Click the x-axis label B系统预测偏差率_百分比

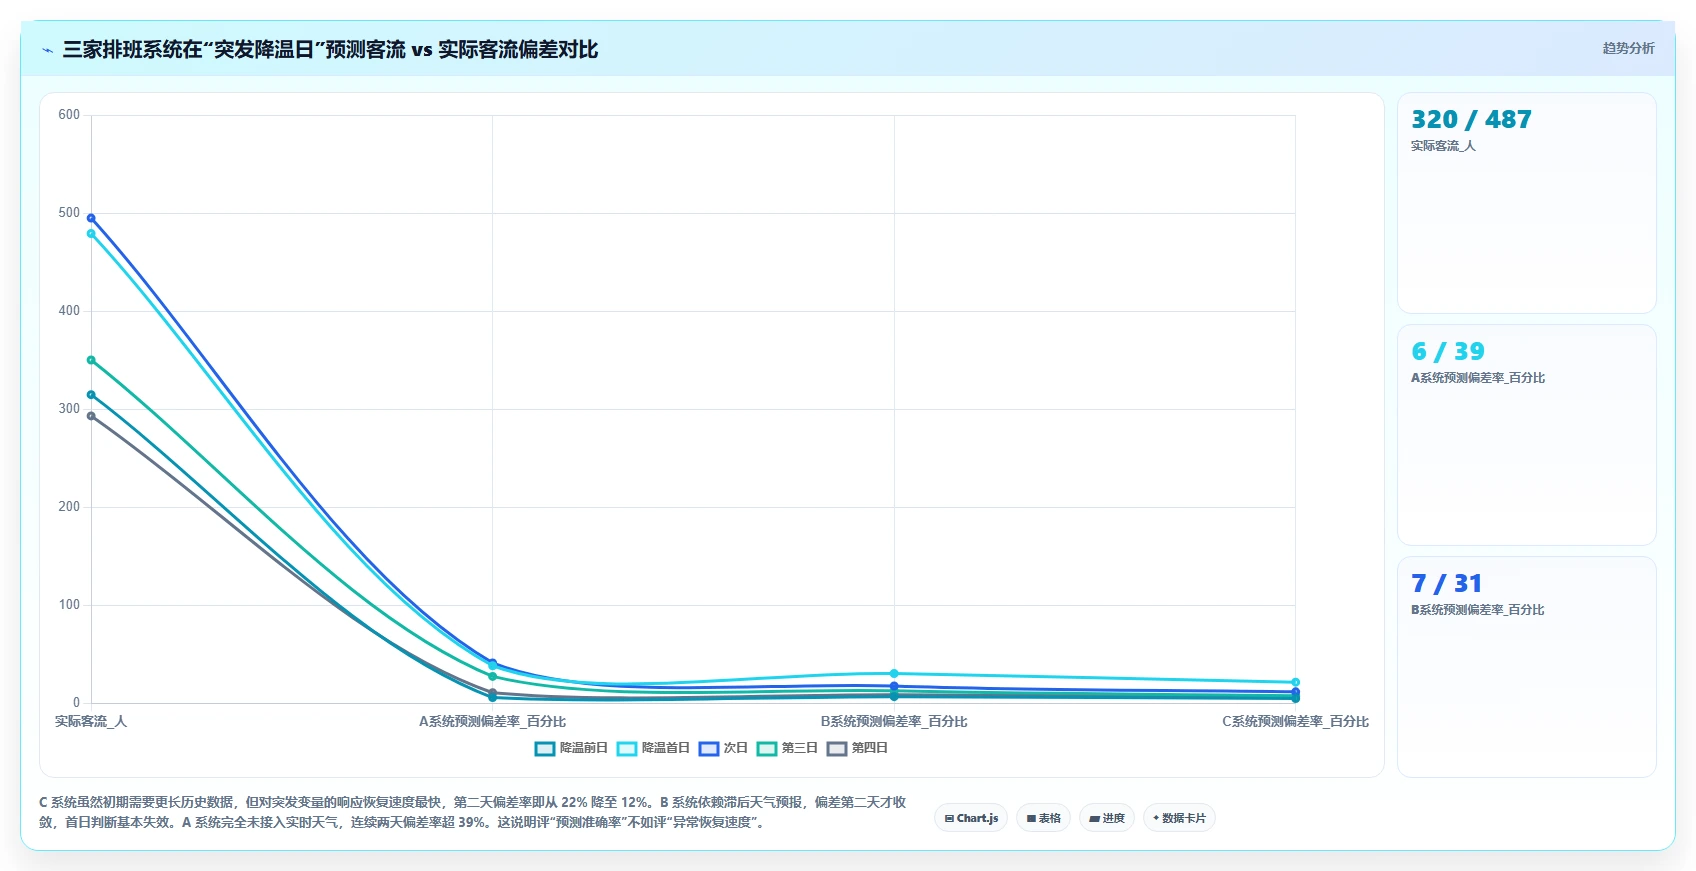(x=894, y=721)
